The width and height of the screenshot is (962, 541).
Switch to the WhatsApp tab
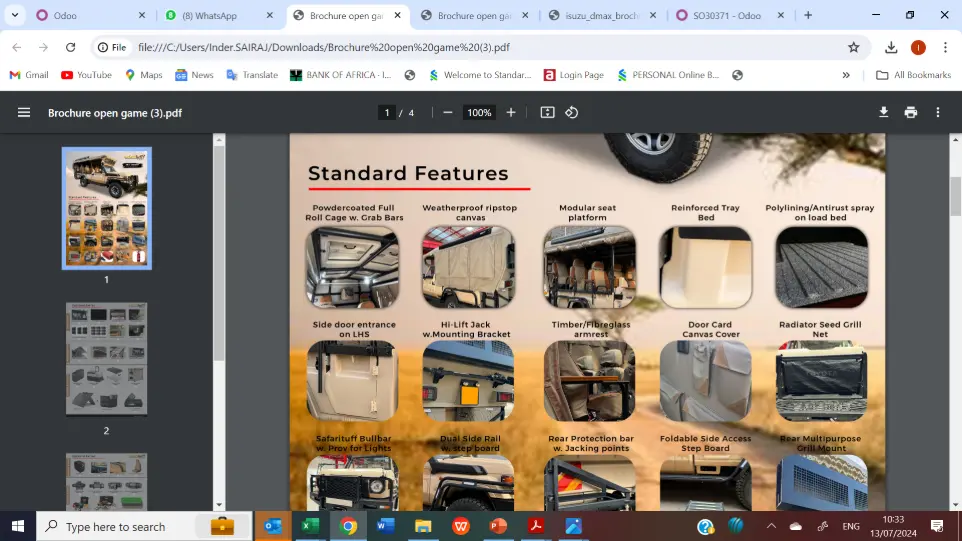215,16
